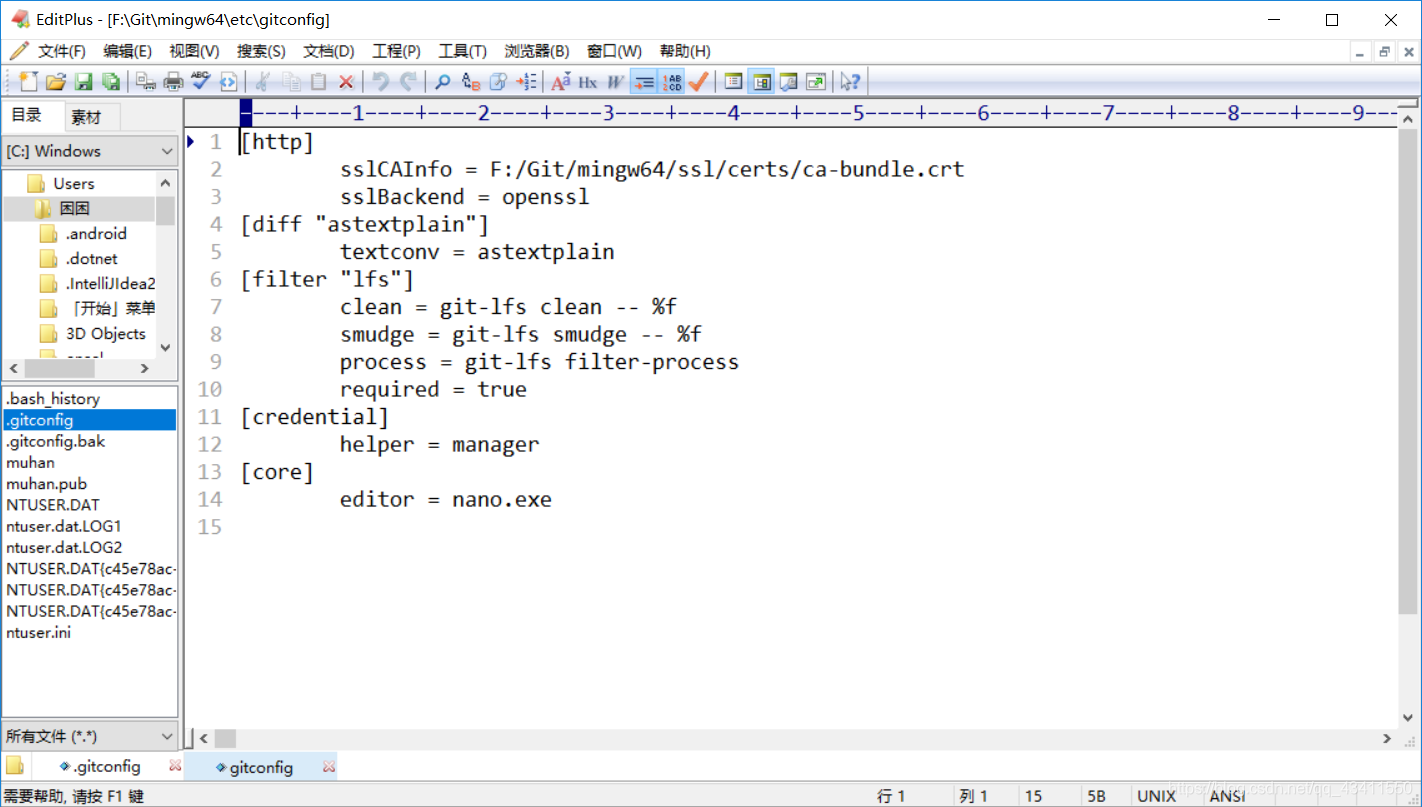Restore the inner document window

[x=1384, y=52]
